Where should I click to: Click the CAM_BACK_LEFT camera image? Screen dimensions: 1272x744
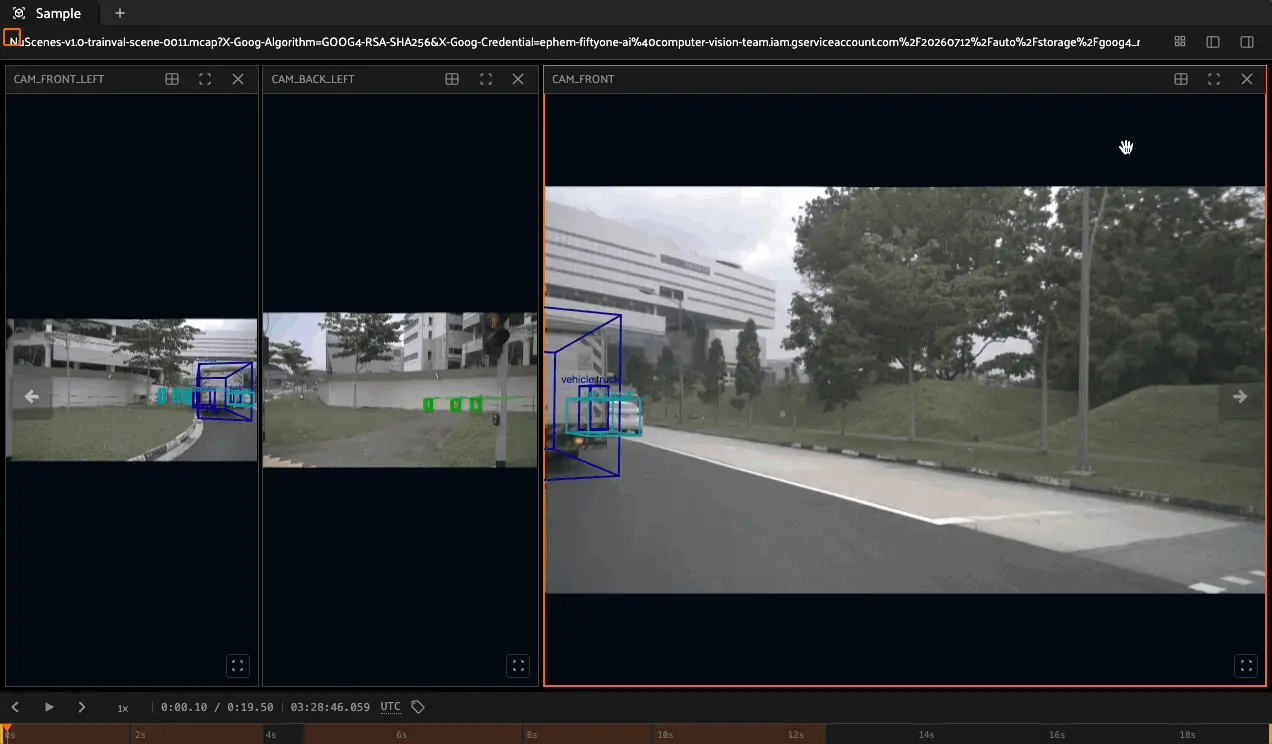tap(400, 390)
